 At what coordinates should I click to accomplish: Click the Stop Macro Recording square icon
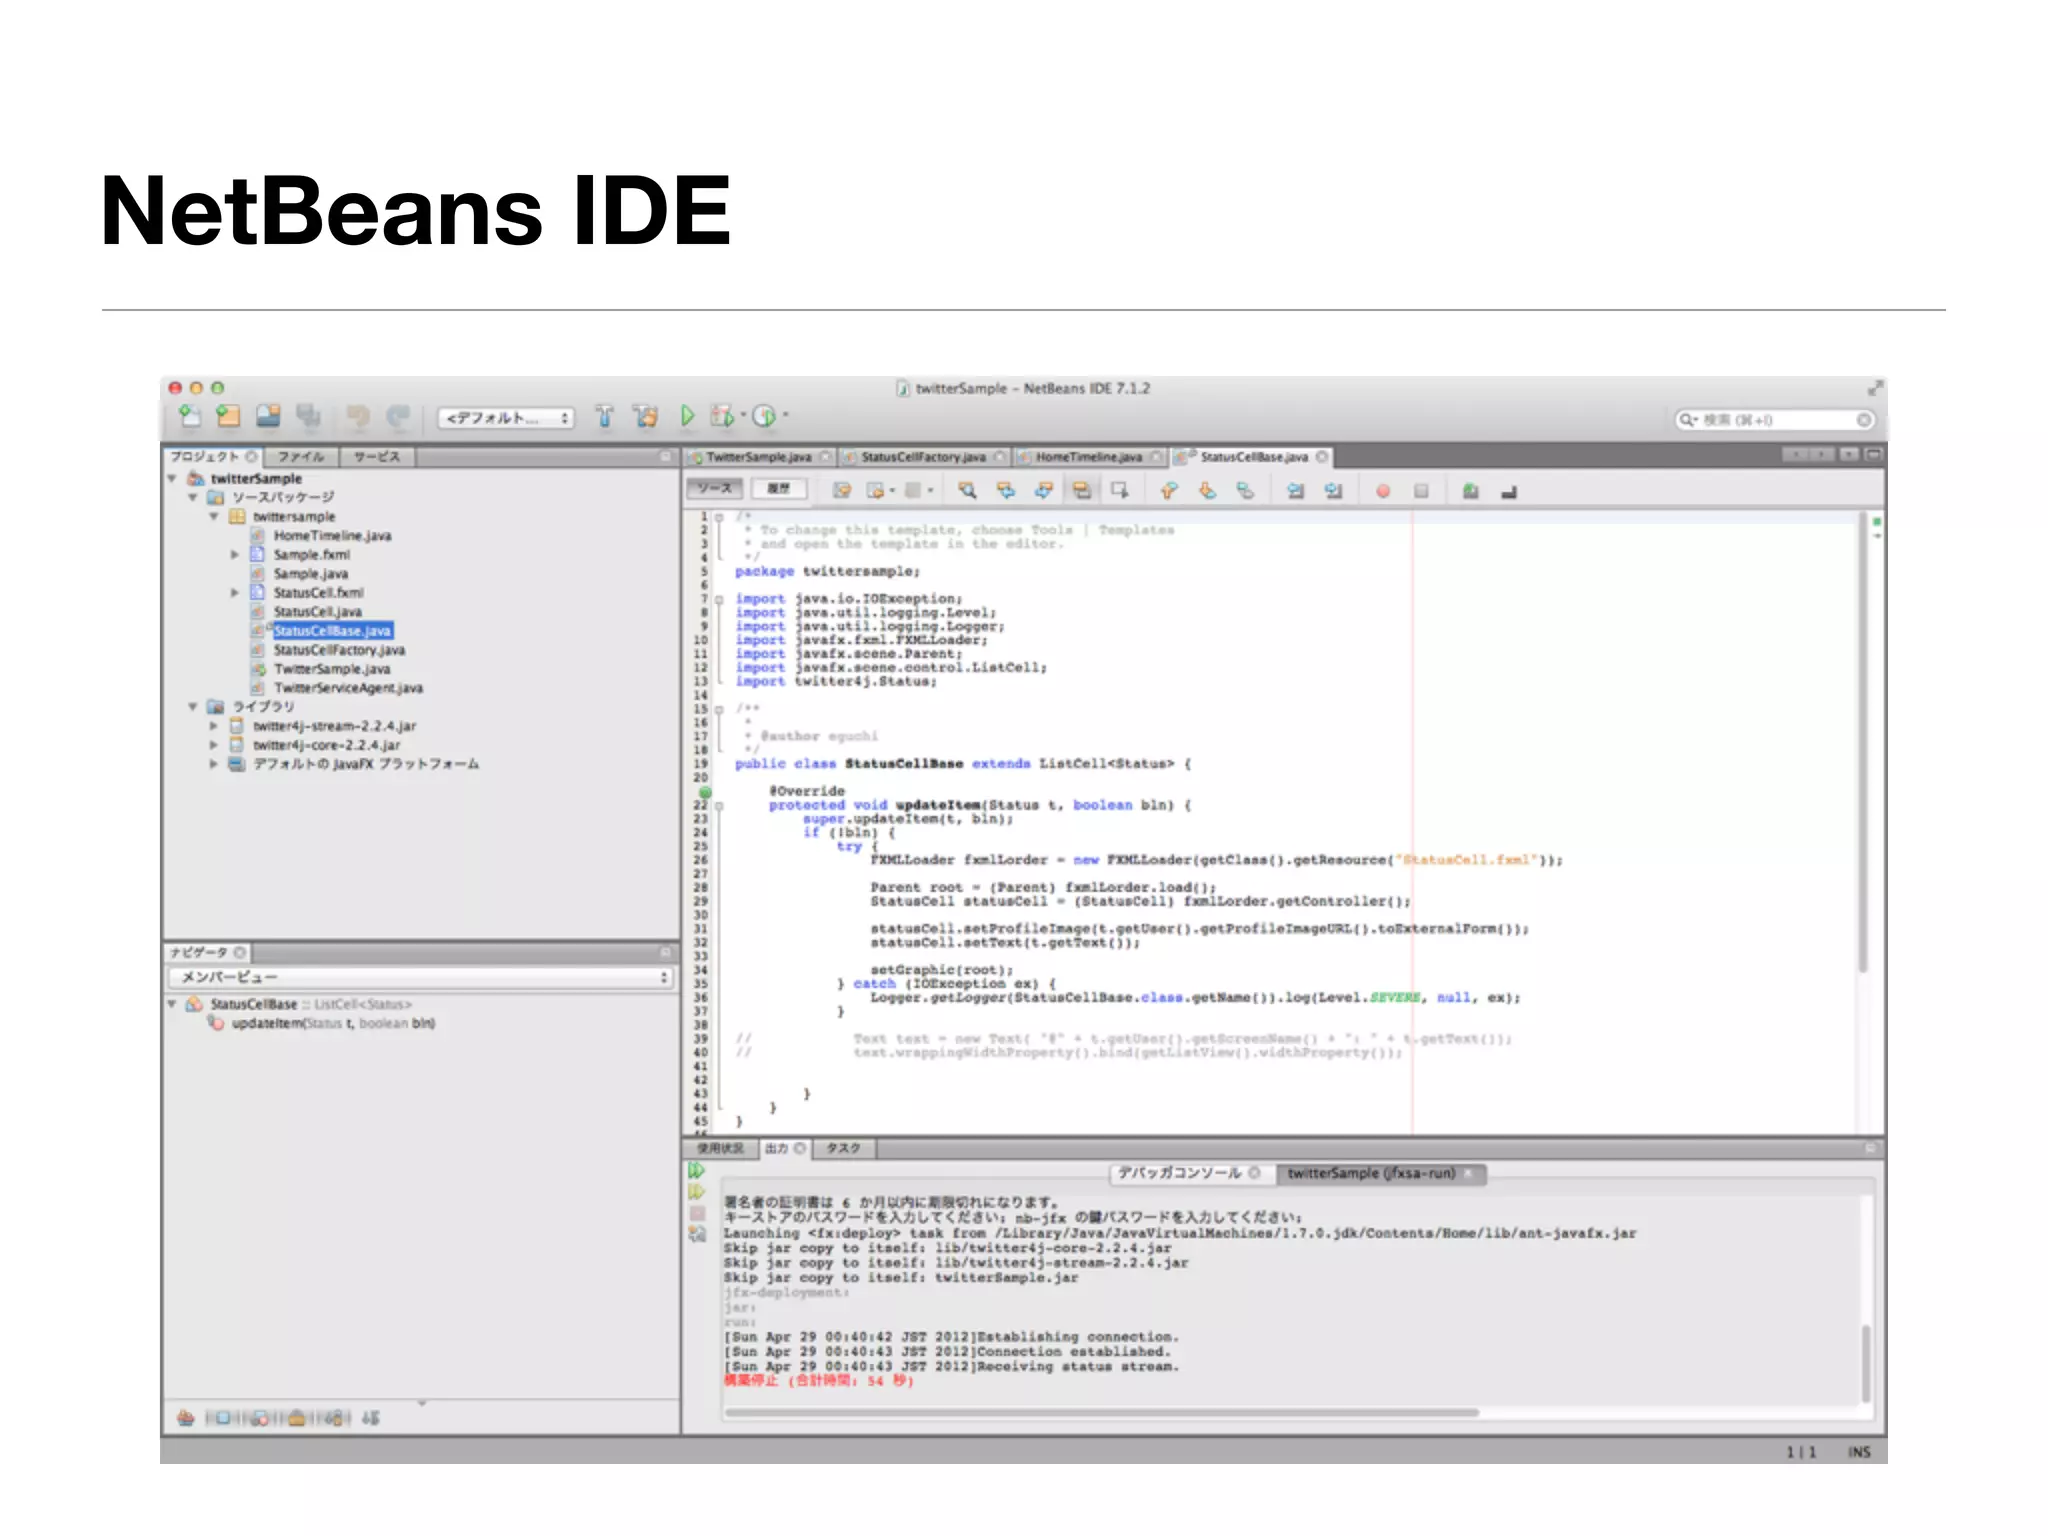(x=1421, y=491)
